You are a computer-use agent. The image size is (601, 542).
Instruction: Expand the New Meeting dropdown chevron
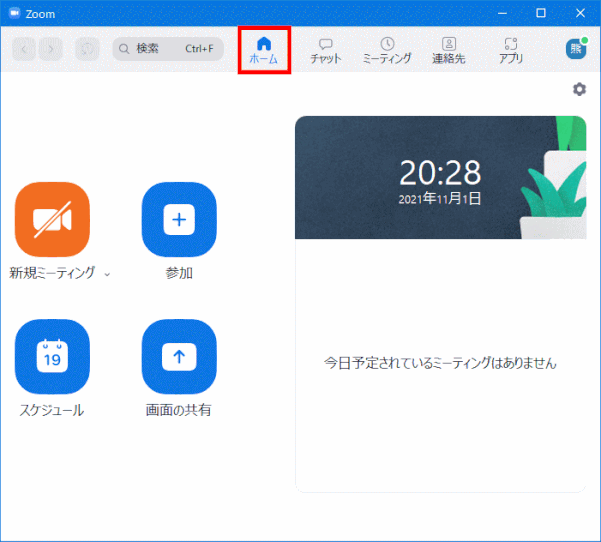coord(107,274)
